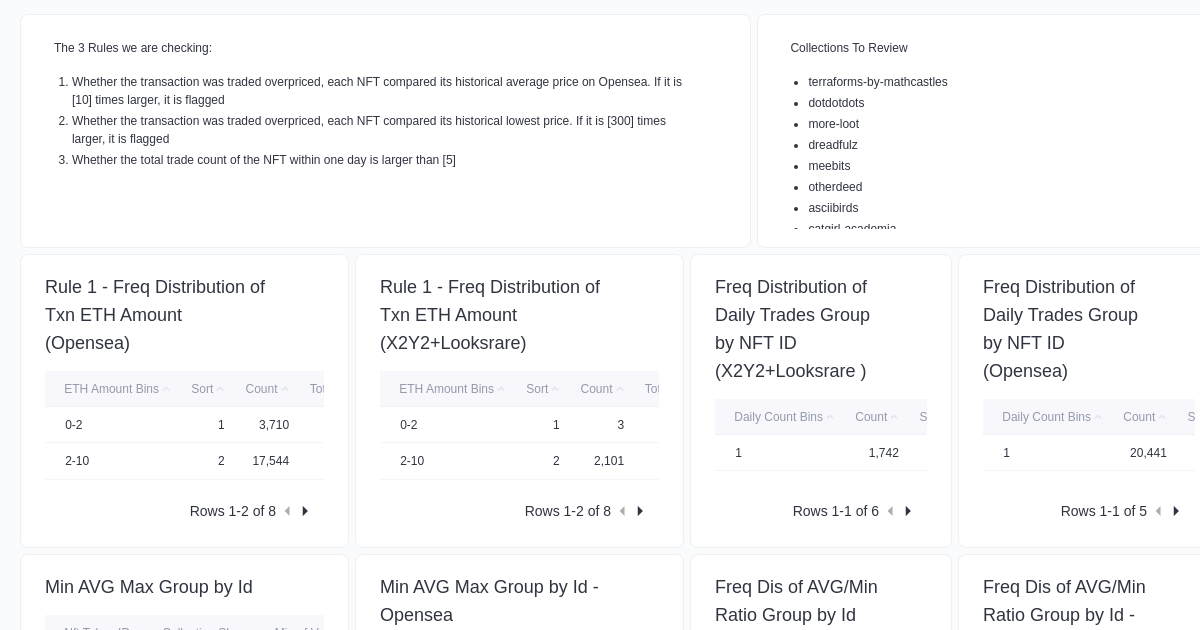
Task: Click terraforms-by-mathcastles in Collections To Review
Action: [877, 82]
